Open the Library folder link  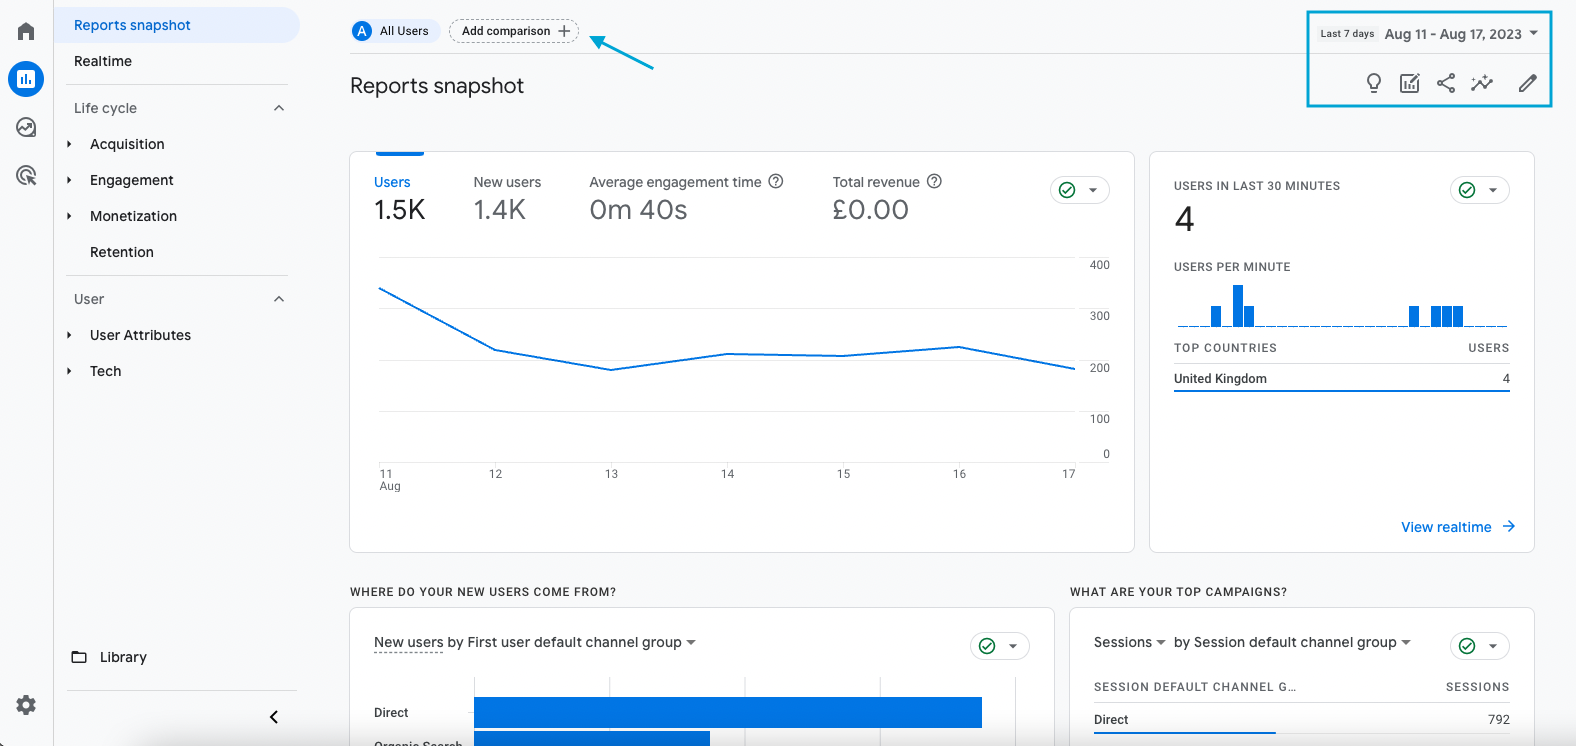pyautogui.click(x=123, y=657)
